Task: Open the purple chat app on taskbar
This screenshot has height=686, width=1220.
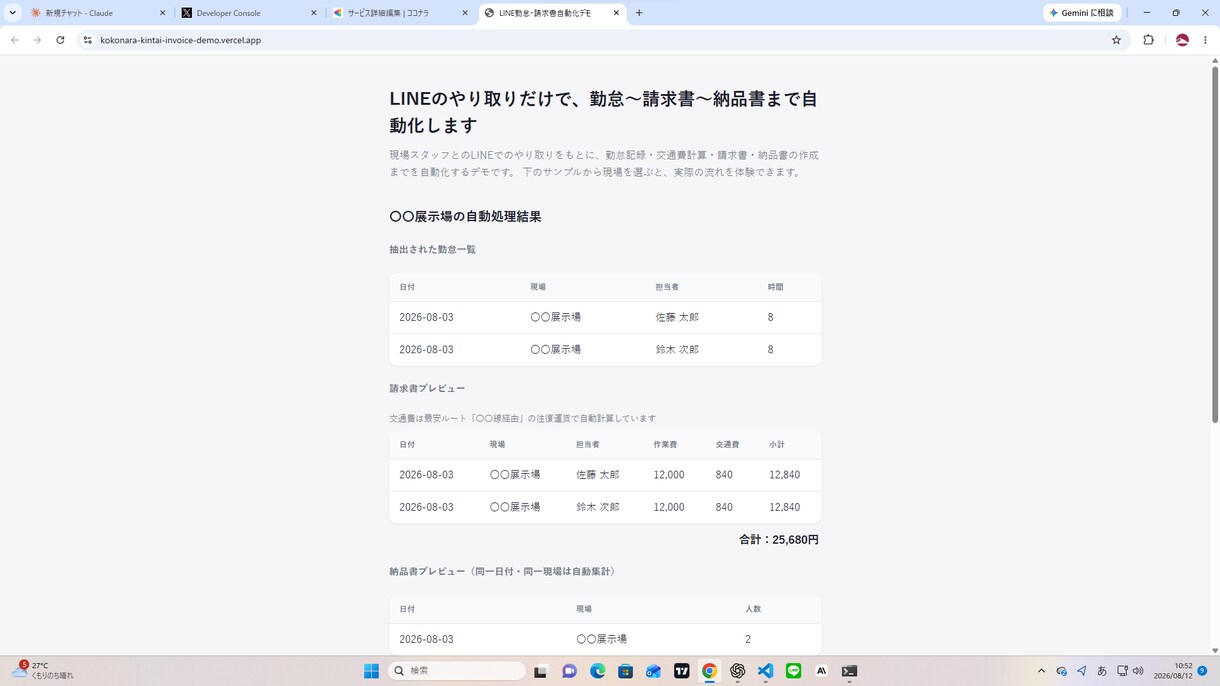Action: click(x=569, y=671)
